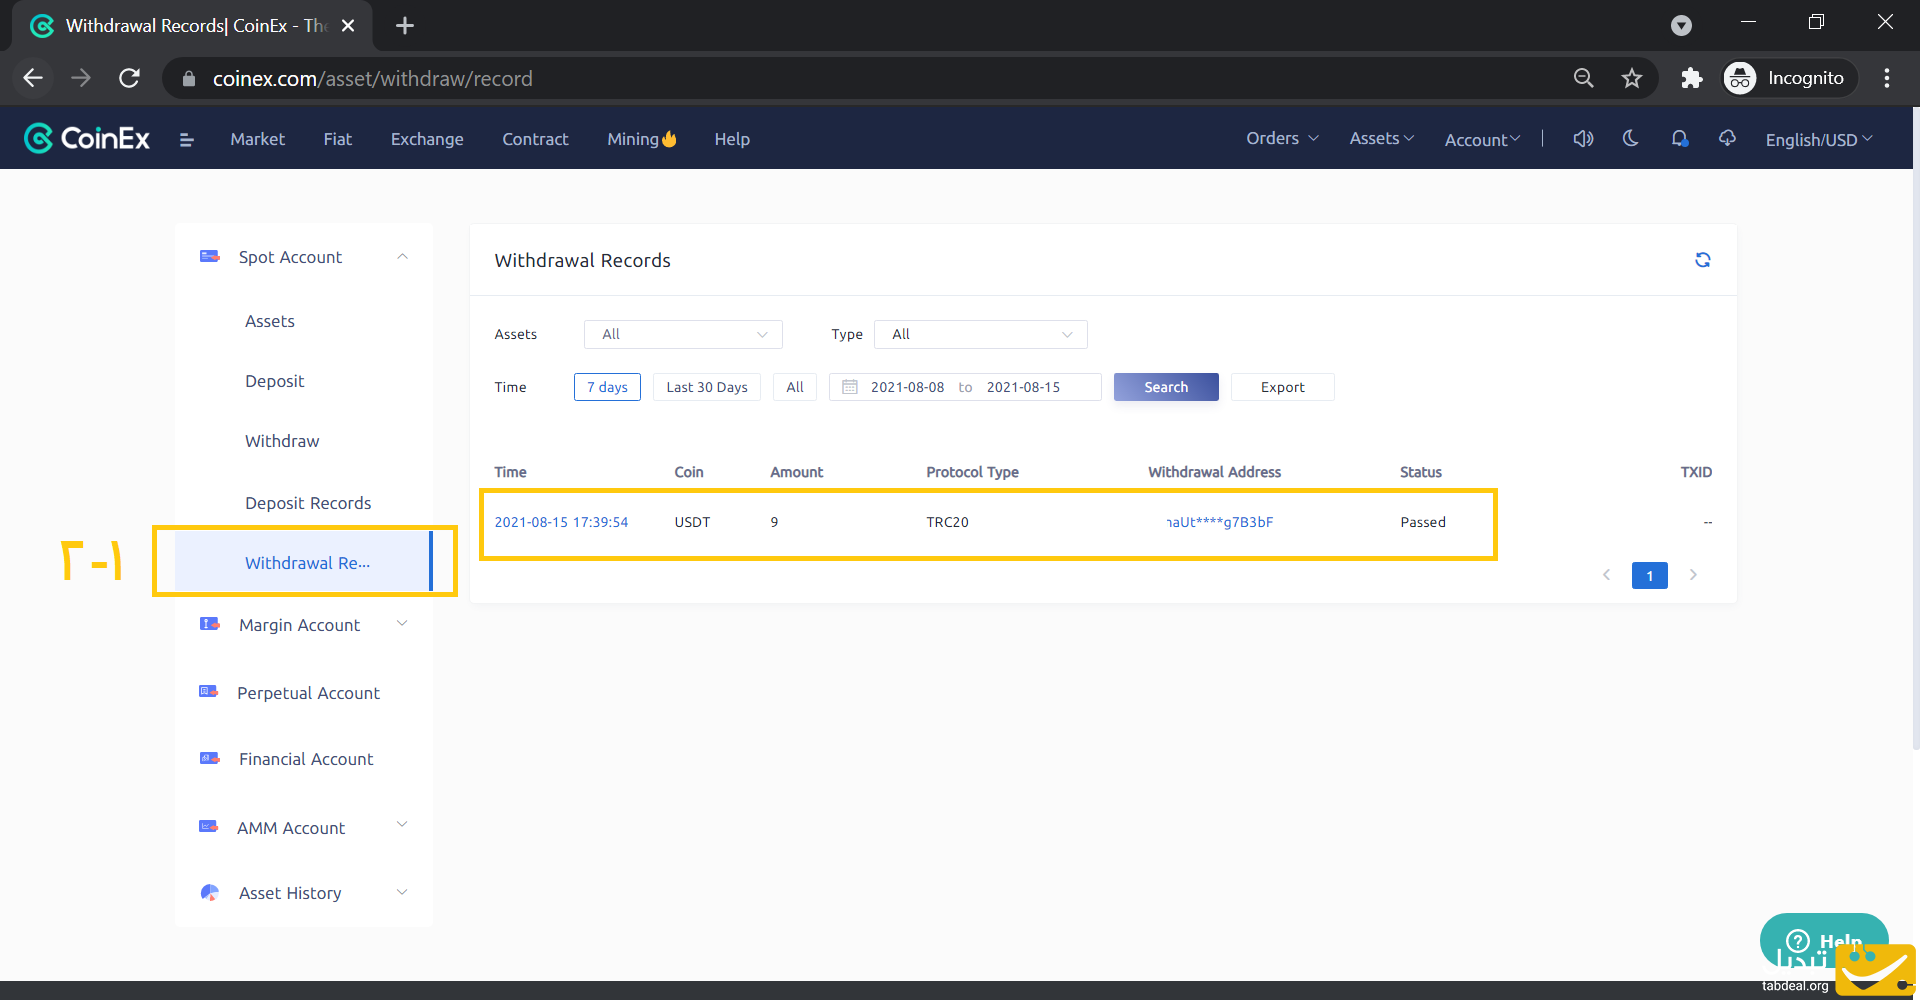Viewport: 1920px width, 1000px height.
Task: Open the Help chat widget
Action: (x=1824, y=941)
